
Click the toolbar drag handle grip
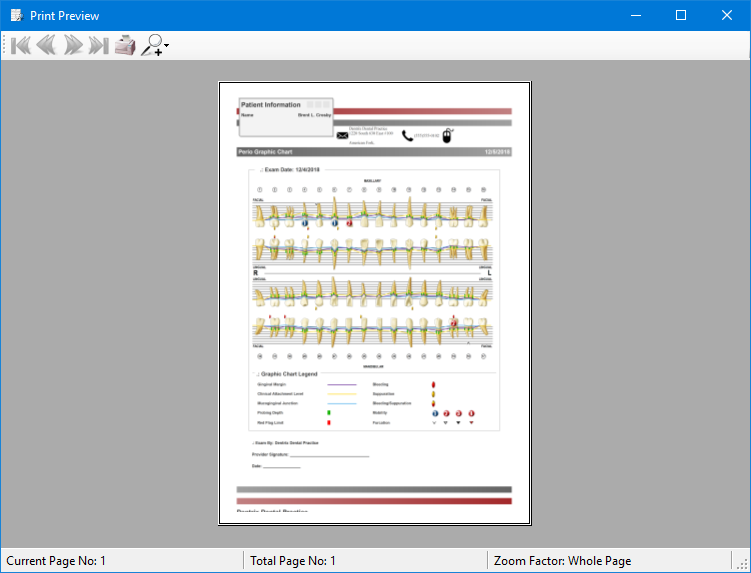pyautogui.click(x=5, y=45)
